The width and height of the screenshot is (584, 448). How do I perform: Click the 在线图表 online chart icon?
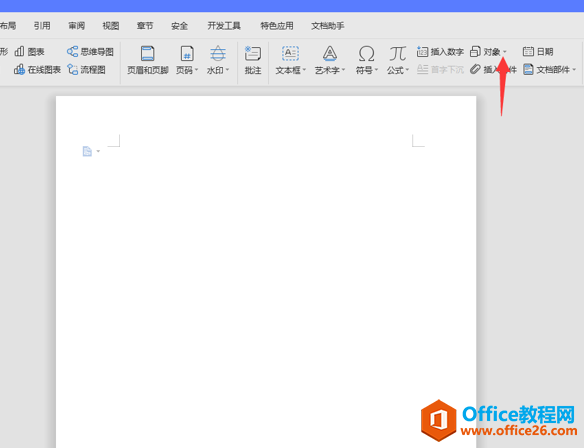coord(19,69)
